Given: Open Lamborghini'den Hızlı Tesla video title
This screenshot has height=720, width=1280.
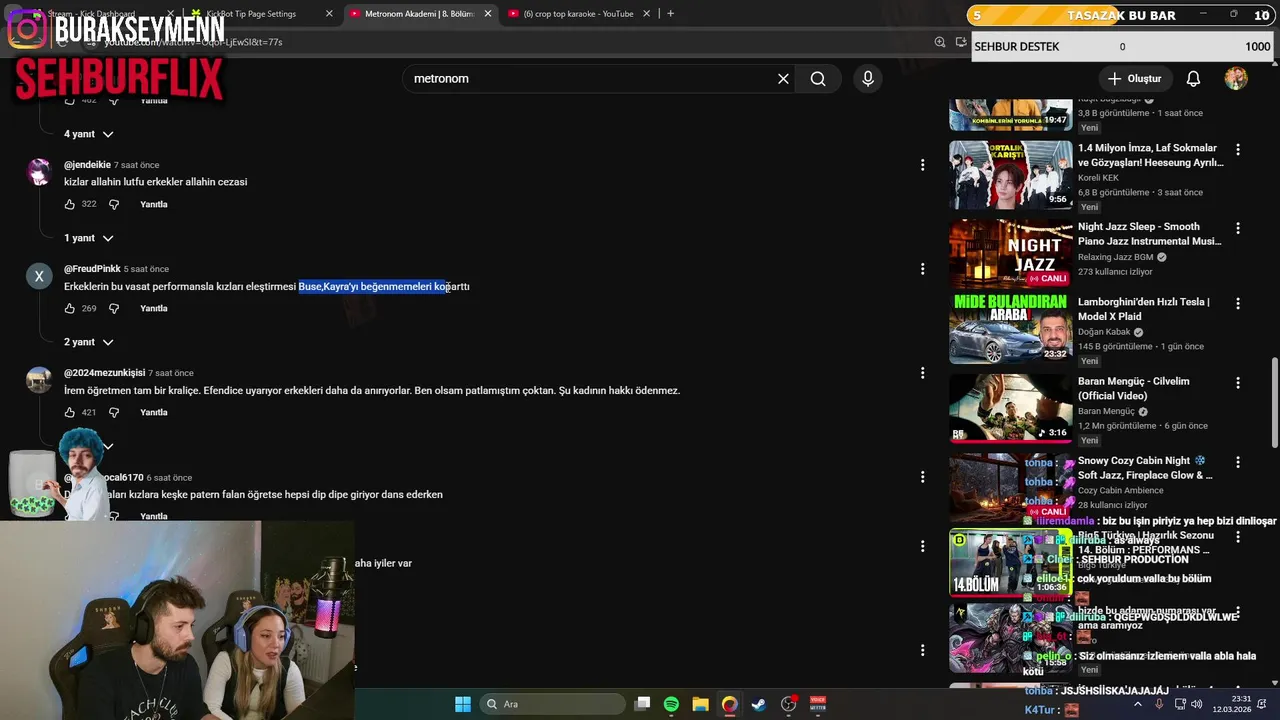Looking at the screenshot, I should 1143,309.
